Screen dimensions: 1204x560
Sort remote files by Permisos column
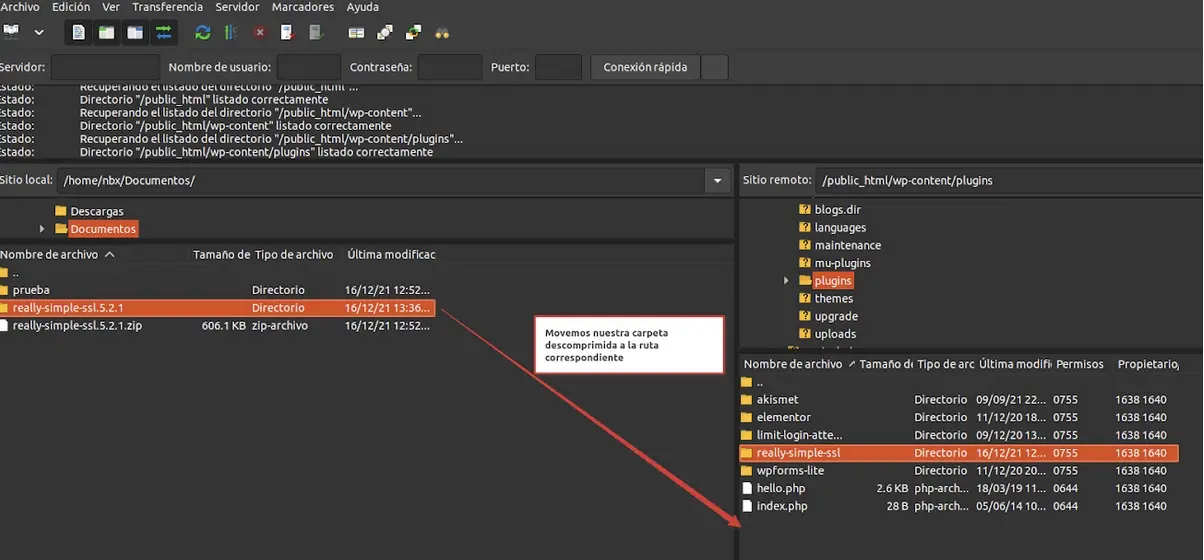(1080, 364)
